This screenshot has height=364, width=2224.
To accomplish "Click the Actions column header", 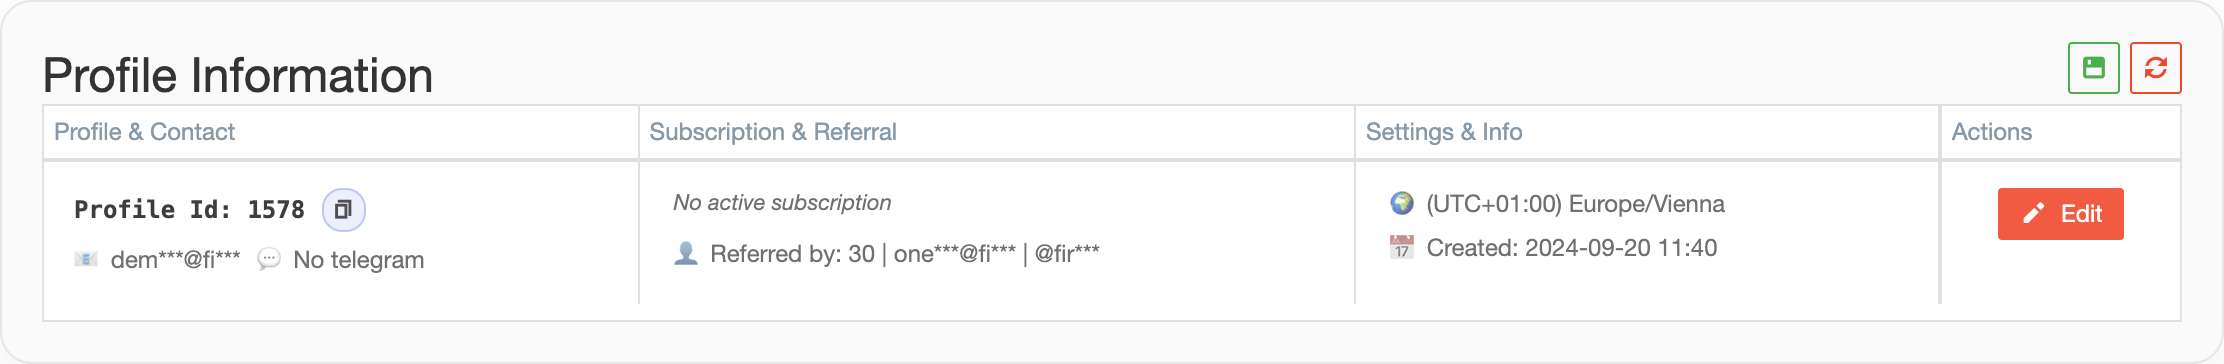I will pos(1992,132).
